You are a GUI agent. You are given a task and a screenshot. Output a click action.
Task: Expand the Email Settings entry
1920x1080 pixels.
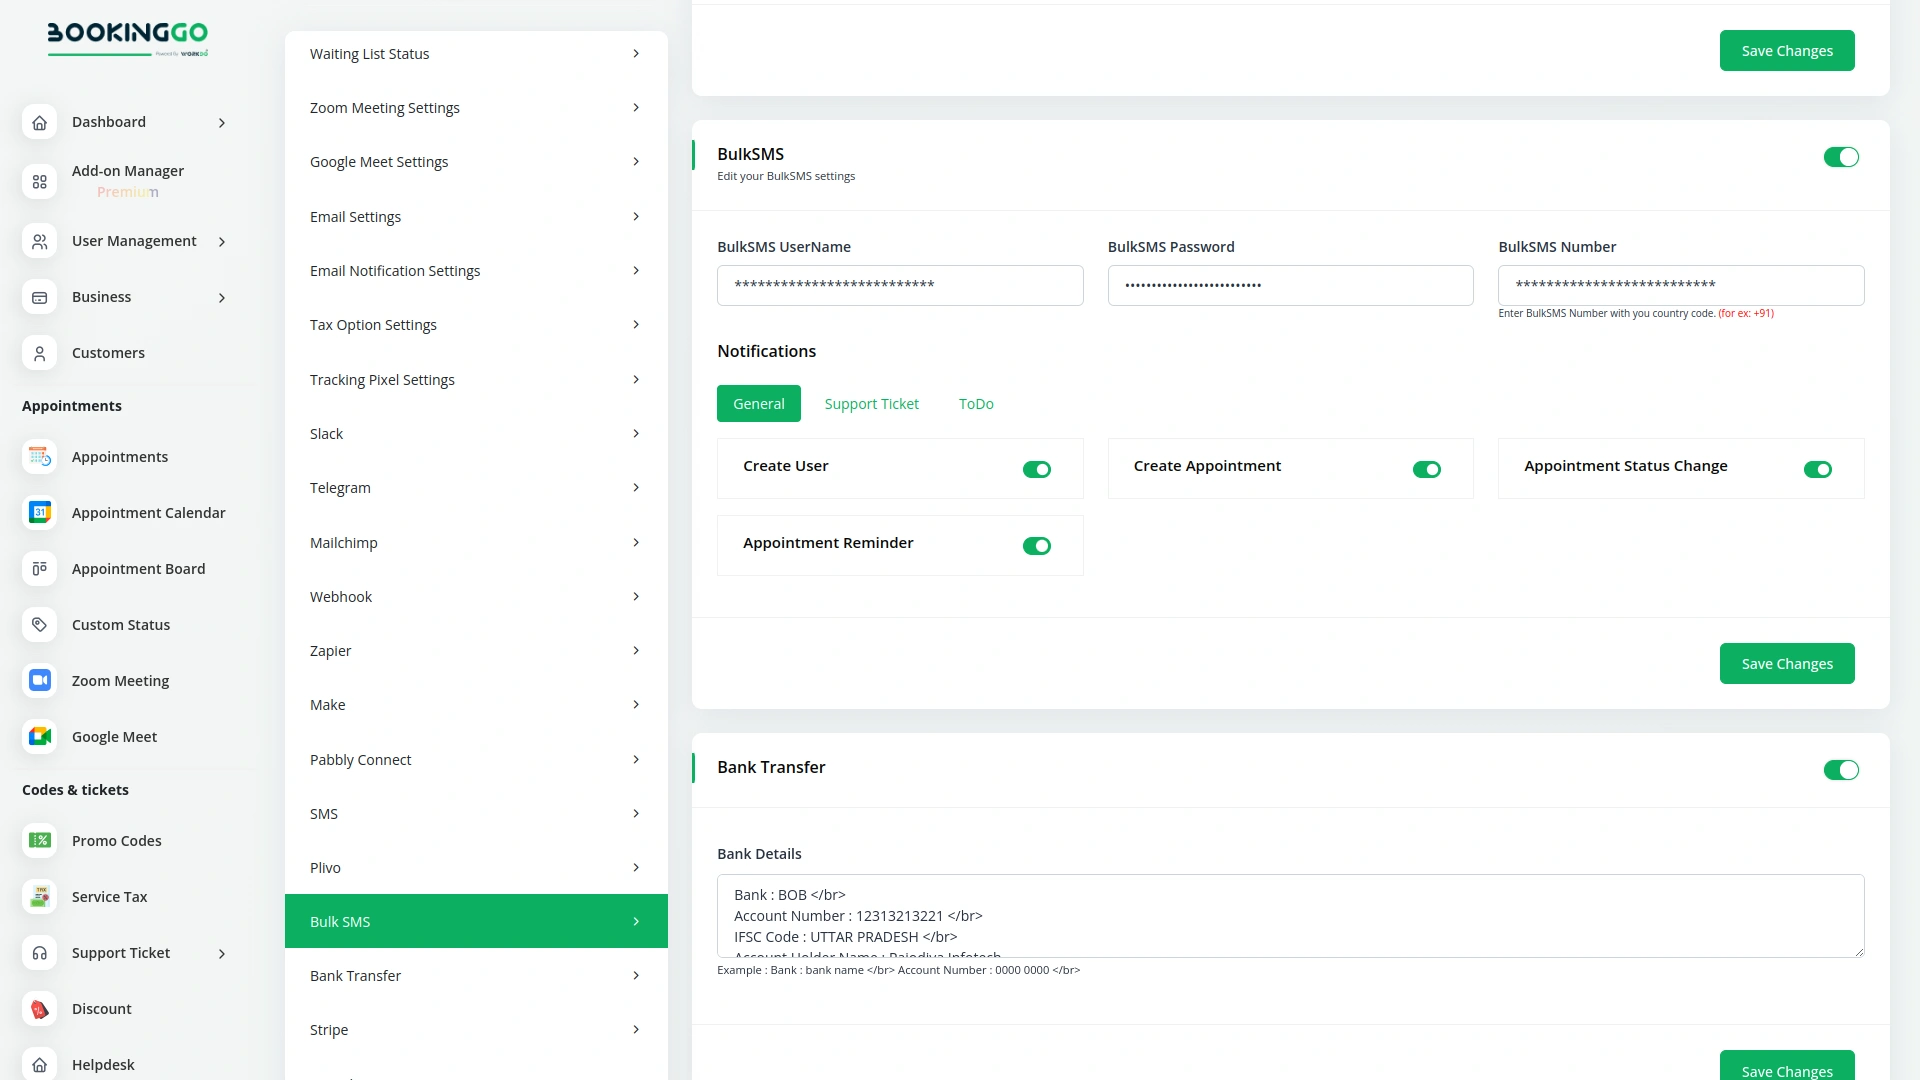[x=636, y=216]
